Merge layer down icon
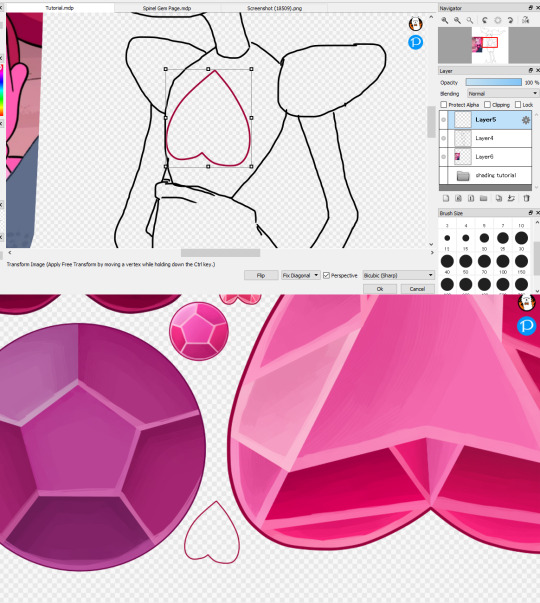This screenshot has width=540, height=603. coord(511,198)
